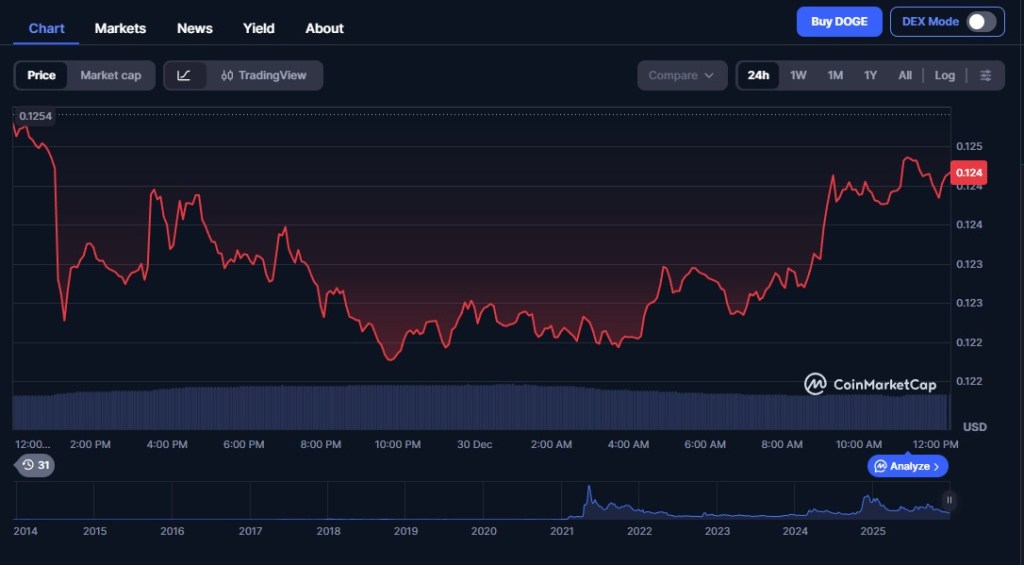
Task: Select the Market cap view toggle
Action: click(110, 75)
